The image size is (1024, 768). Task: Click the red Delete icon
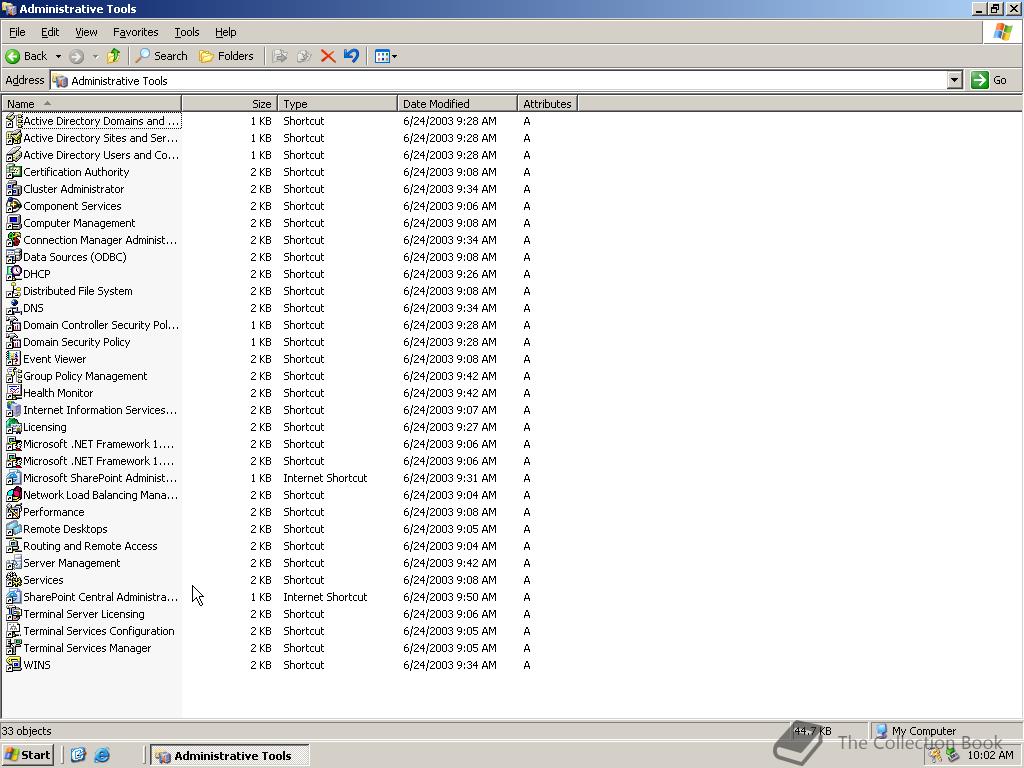tap(328, 56)
